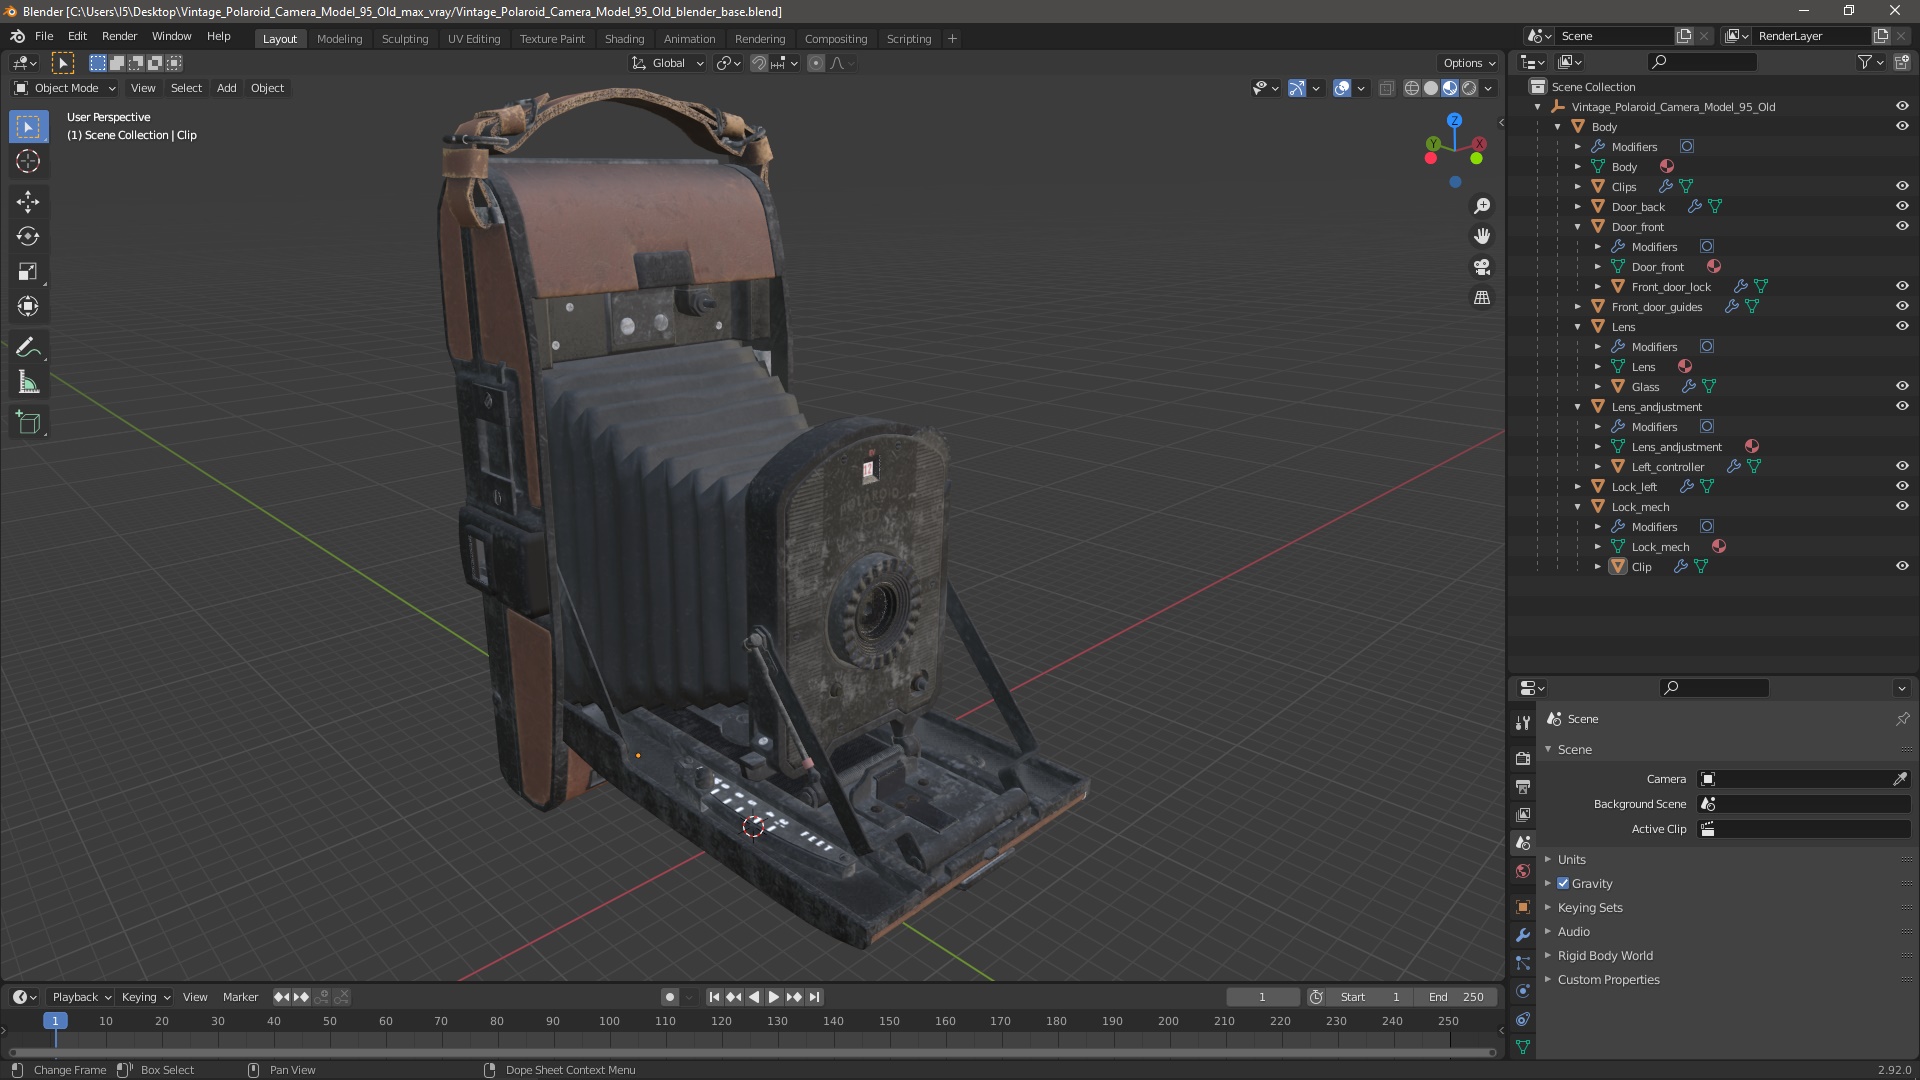Open the Tool properties tab
1920x1080 pixels.
[1523, 723]
